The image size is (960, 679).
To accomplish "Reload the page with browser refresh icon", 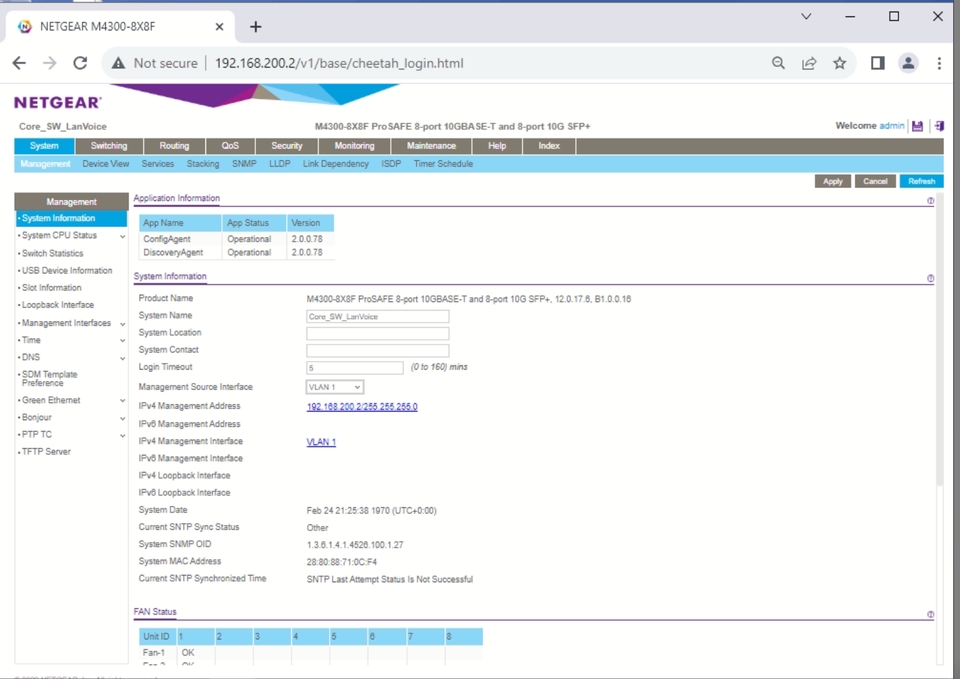I will point(80,63).
